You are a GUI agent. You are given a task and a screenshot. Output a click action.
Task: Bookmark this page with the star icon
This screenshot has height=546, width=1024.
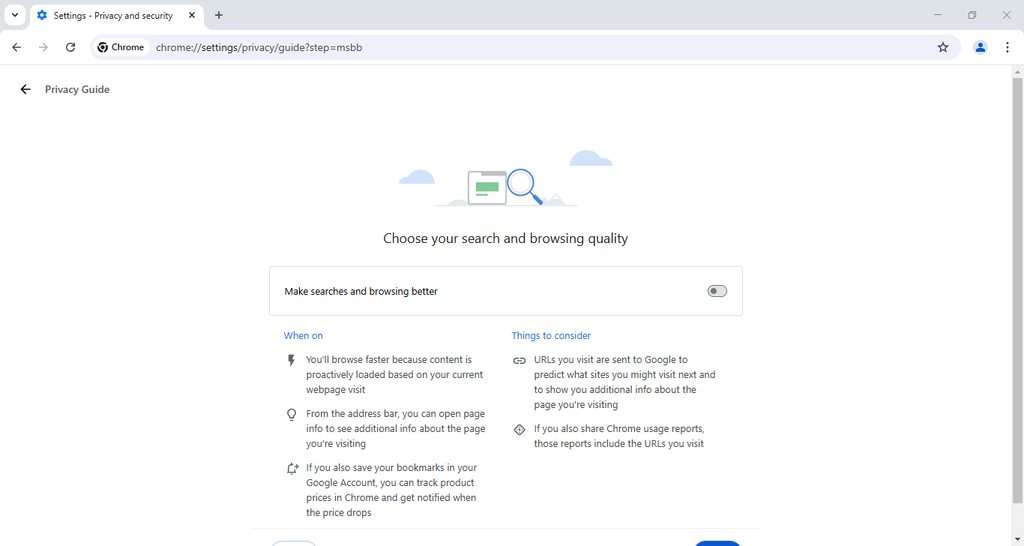[942, 47]
